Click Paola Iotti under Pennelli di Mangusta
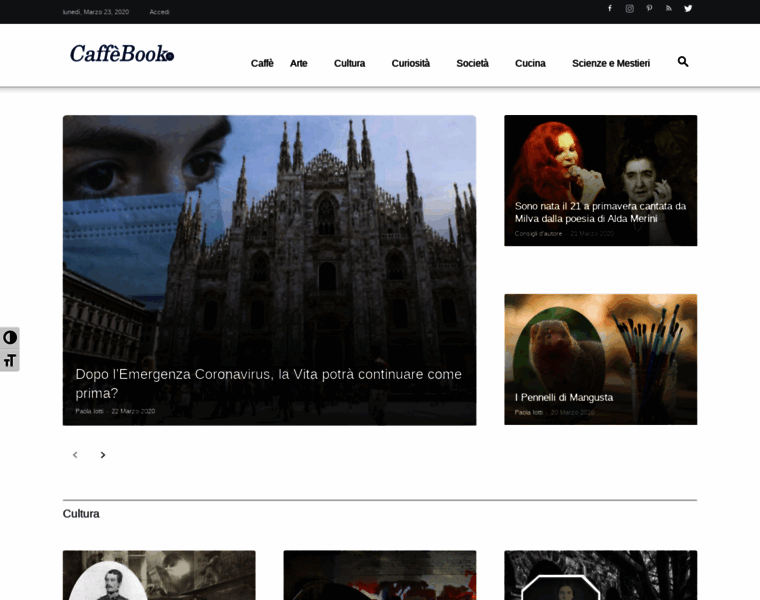760x600 pixels. [528, 412]
